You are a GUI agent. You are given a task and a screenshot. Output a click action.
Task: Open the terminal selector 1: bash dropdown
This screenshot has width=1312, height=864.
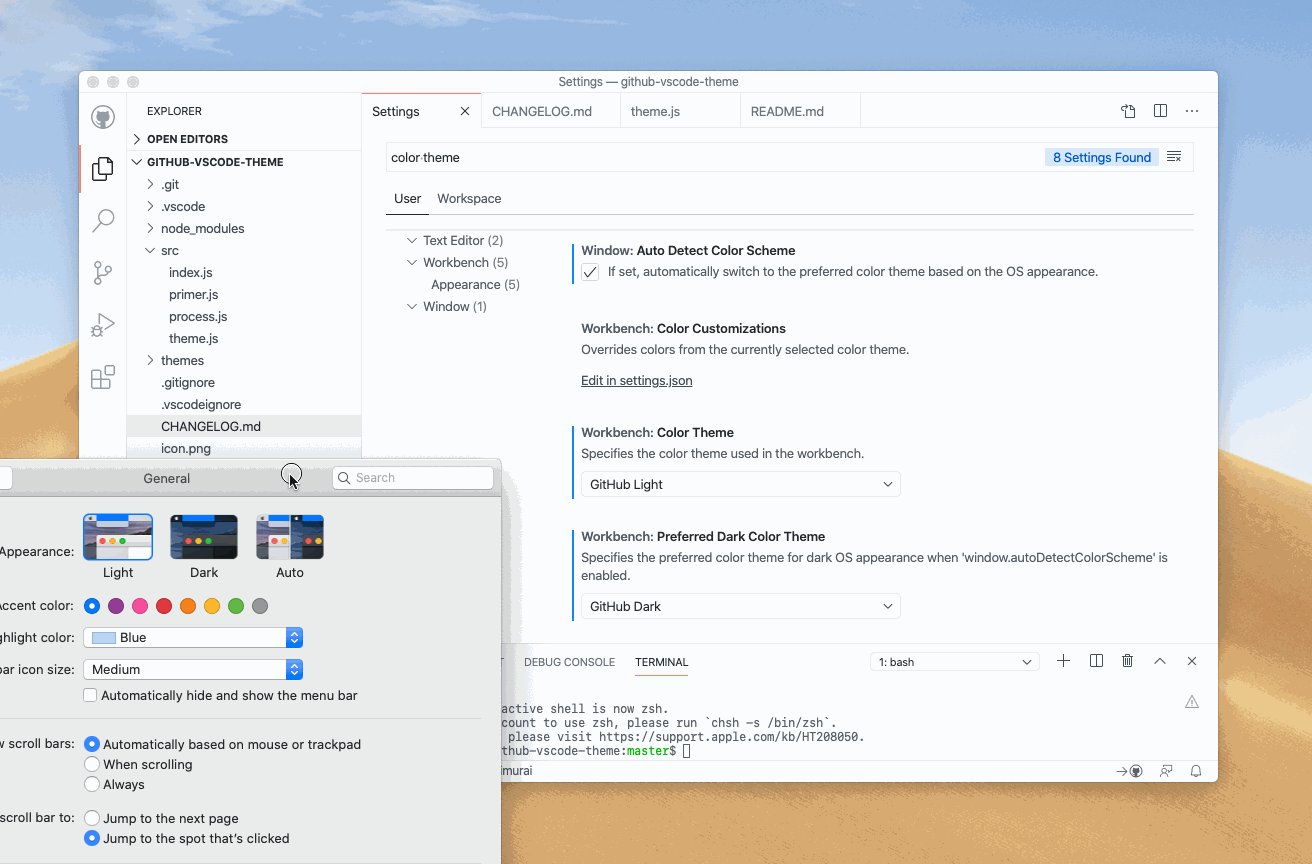955,662
